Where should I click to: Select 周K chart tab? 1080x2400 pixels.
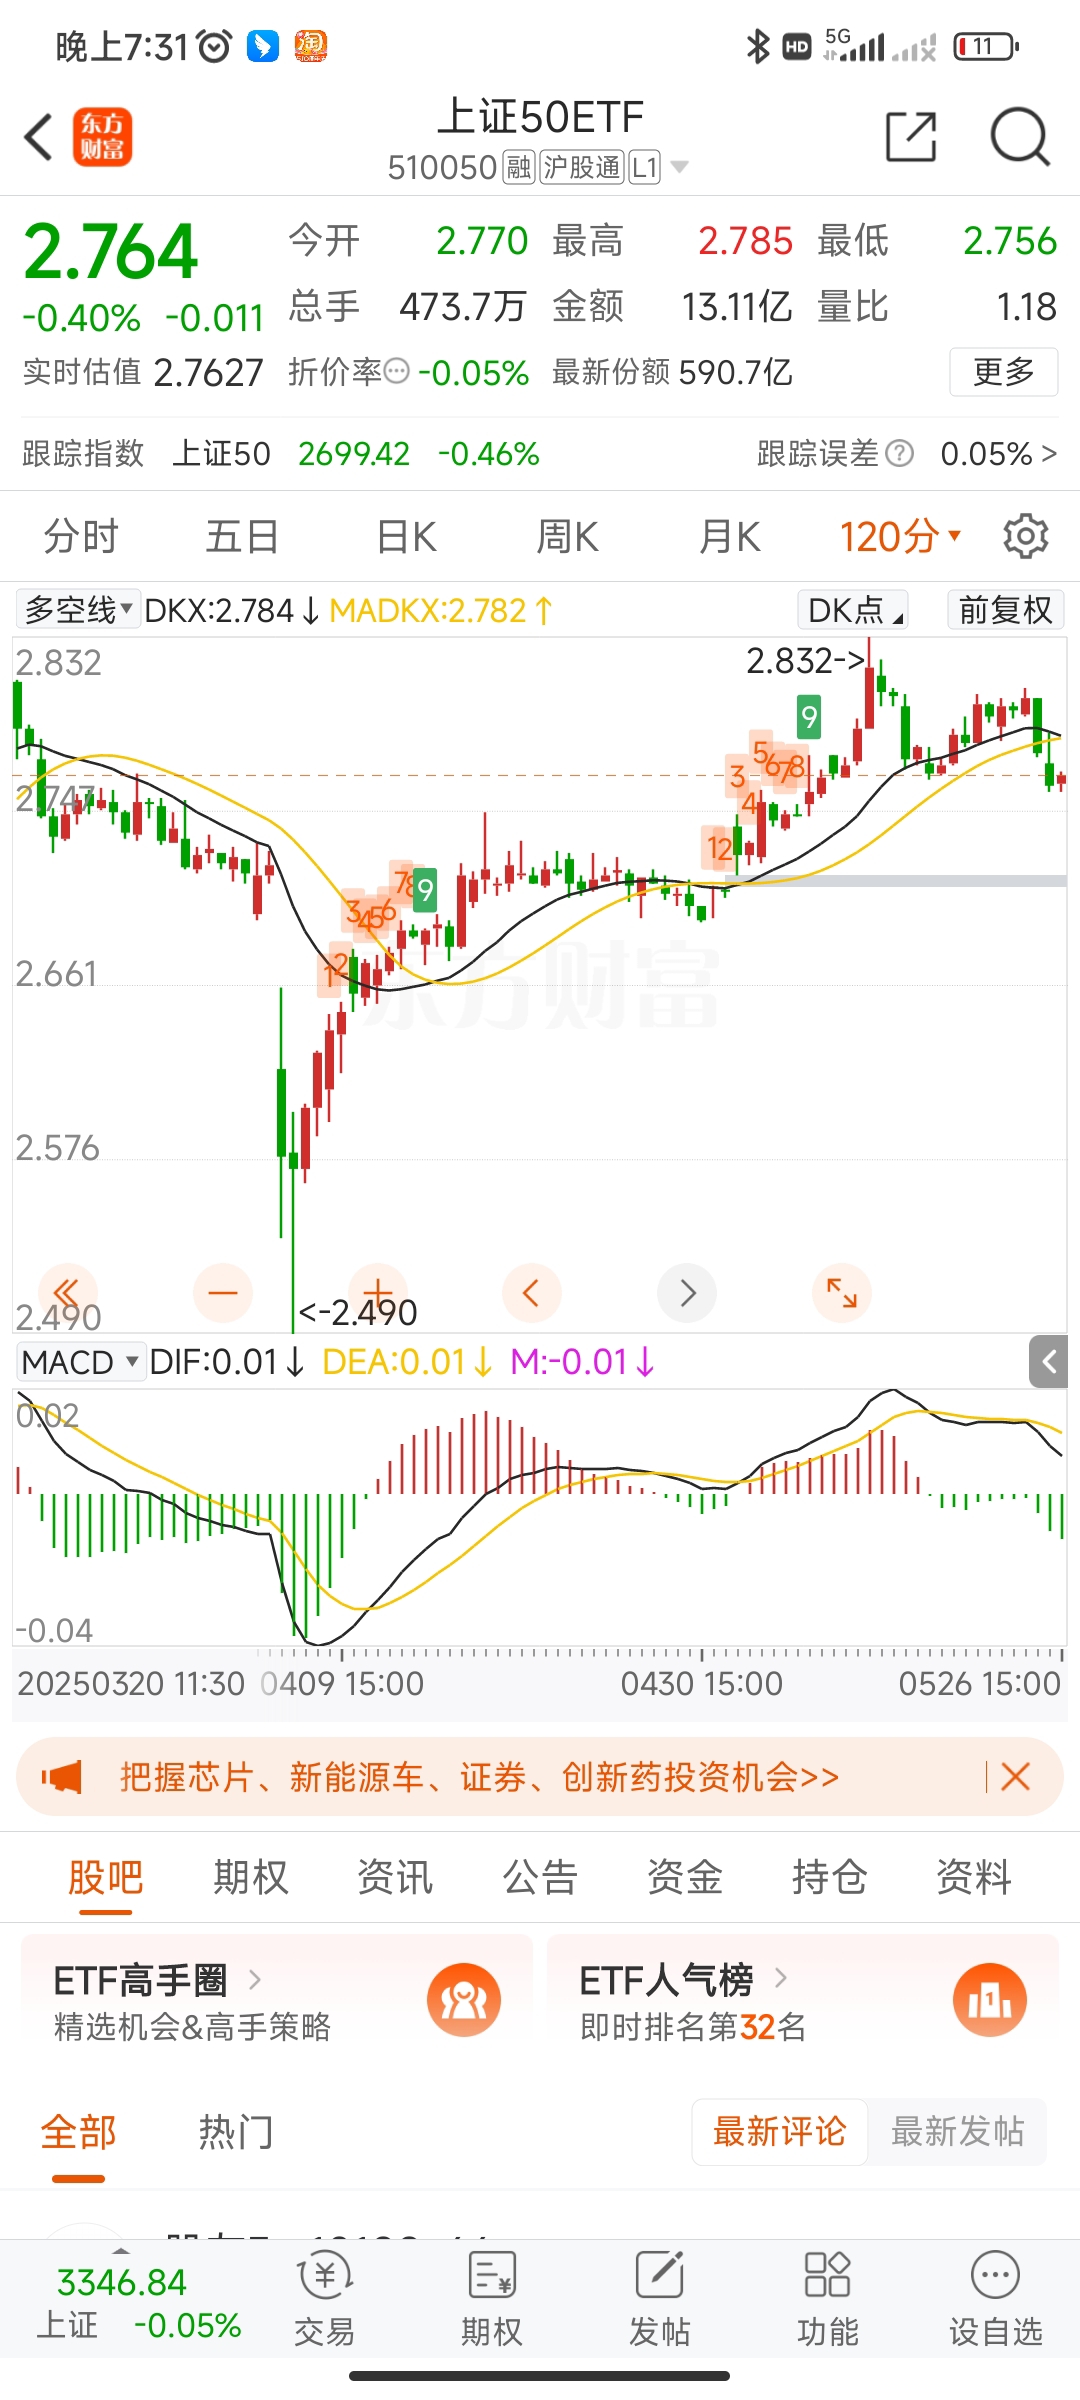pyautogui.click(x=567, y=537)
